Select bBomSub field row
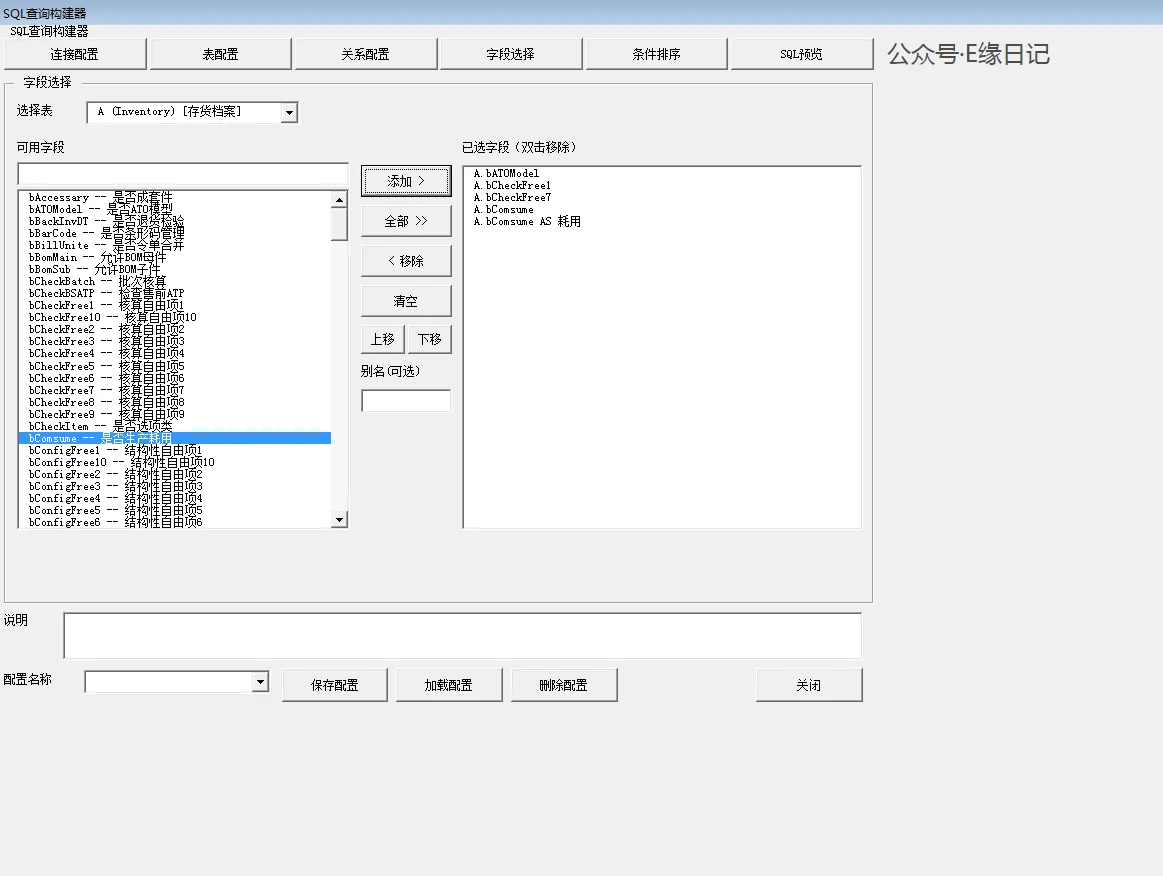 click(174, 269)
